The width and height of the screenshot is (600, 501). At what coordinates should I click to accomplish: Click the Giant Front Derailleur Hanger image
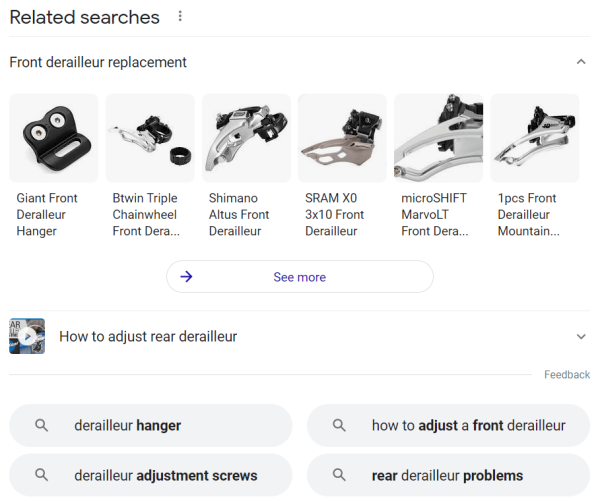pyautogui.click(x=53, y=138)
